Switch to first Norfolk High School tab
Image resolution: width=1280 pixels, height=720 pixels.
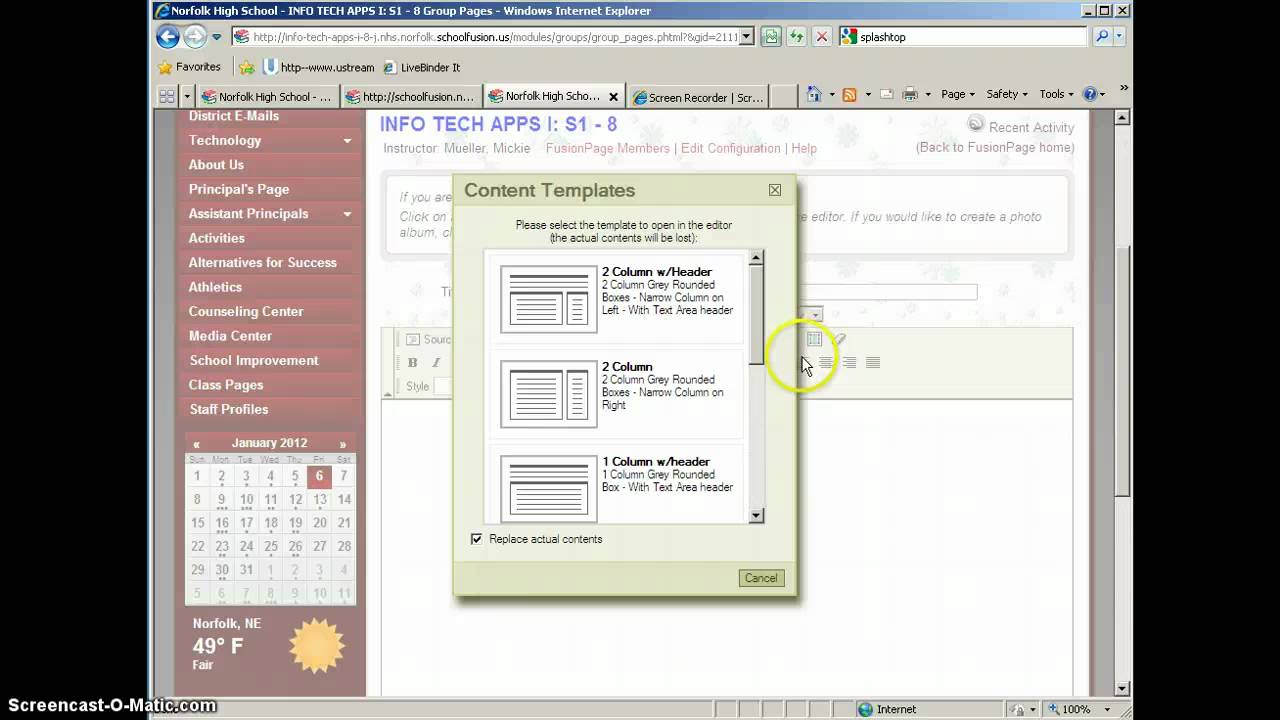(x=267, y=97)
